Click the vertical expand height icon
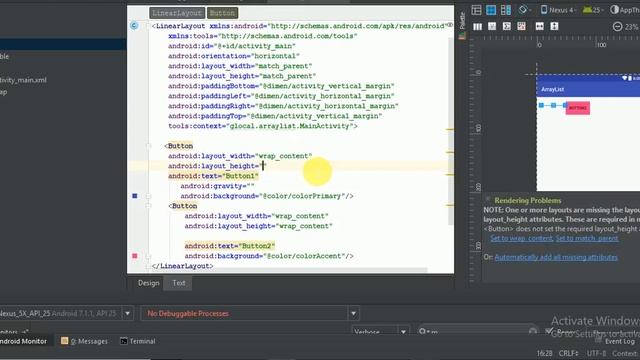The width and height of the screenshot is (640, 360). point(554,27)
